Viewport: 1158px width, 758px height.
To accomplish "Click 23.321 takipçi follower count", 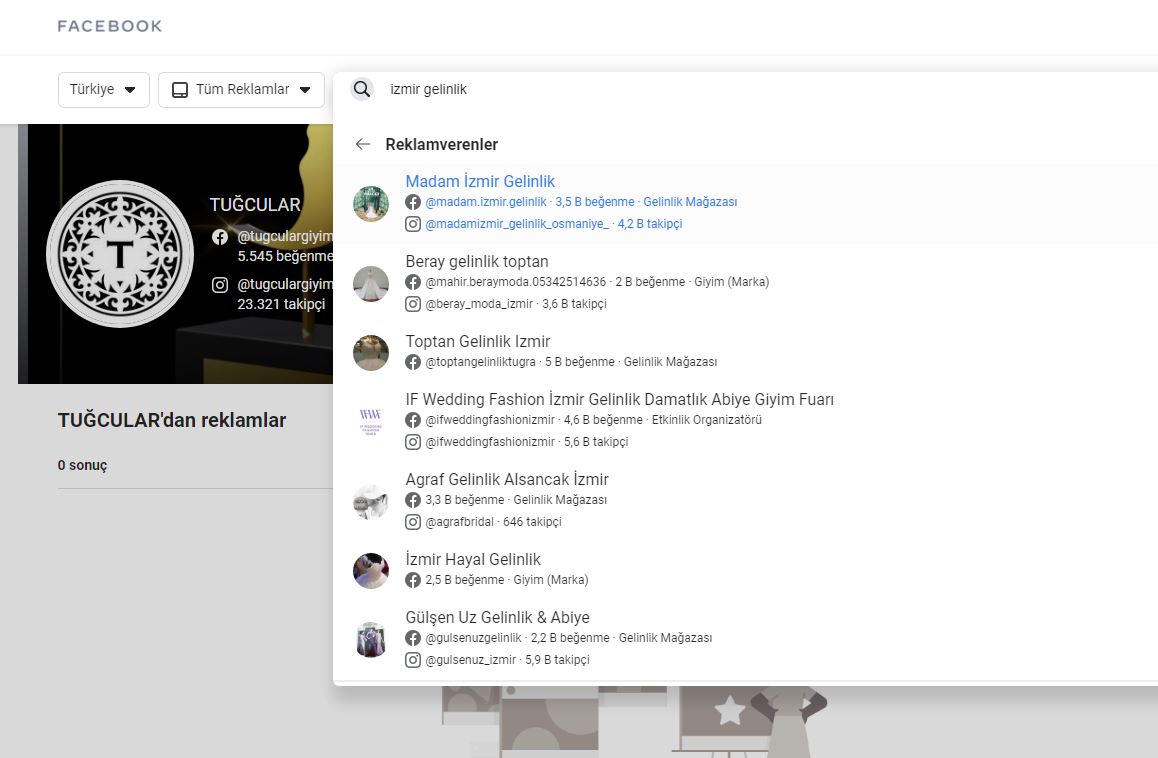I will click(x=281, y=304).
